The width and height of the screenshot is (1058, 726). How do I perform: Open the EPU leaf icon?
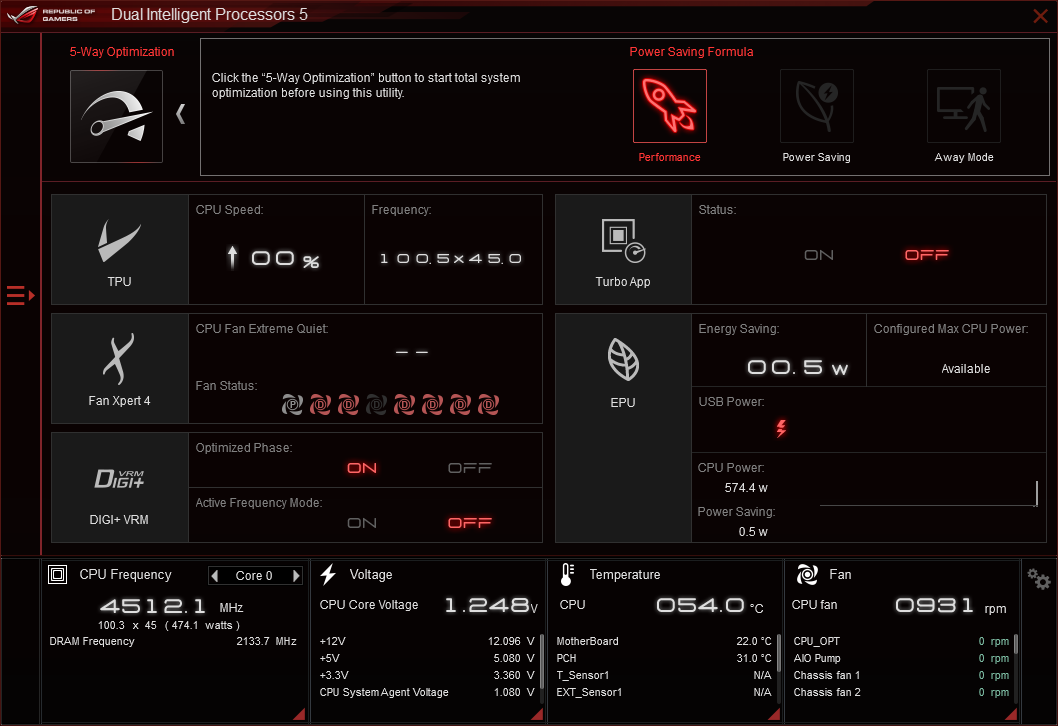pyautogui.click(x=623, y=359)
